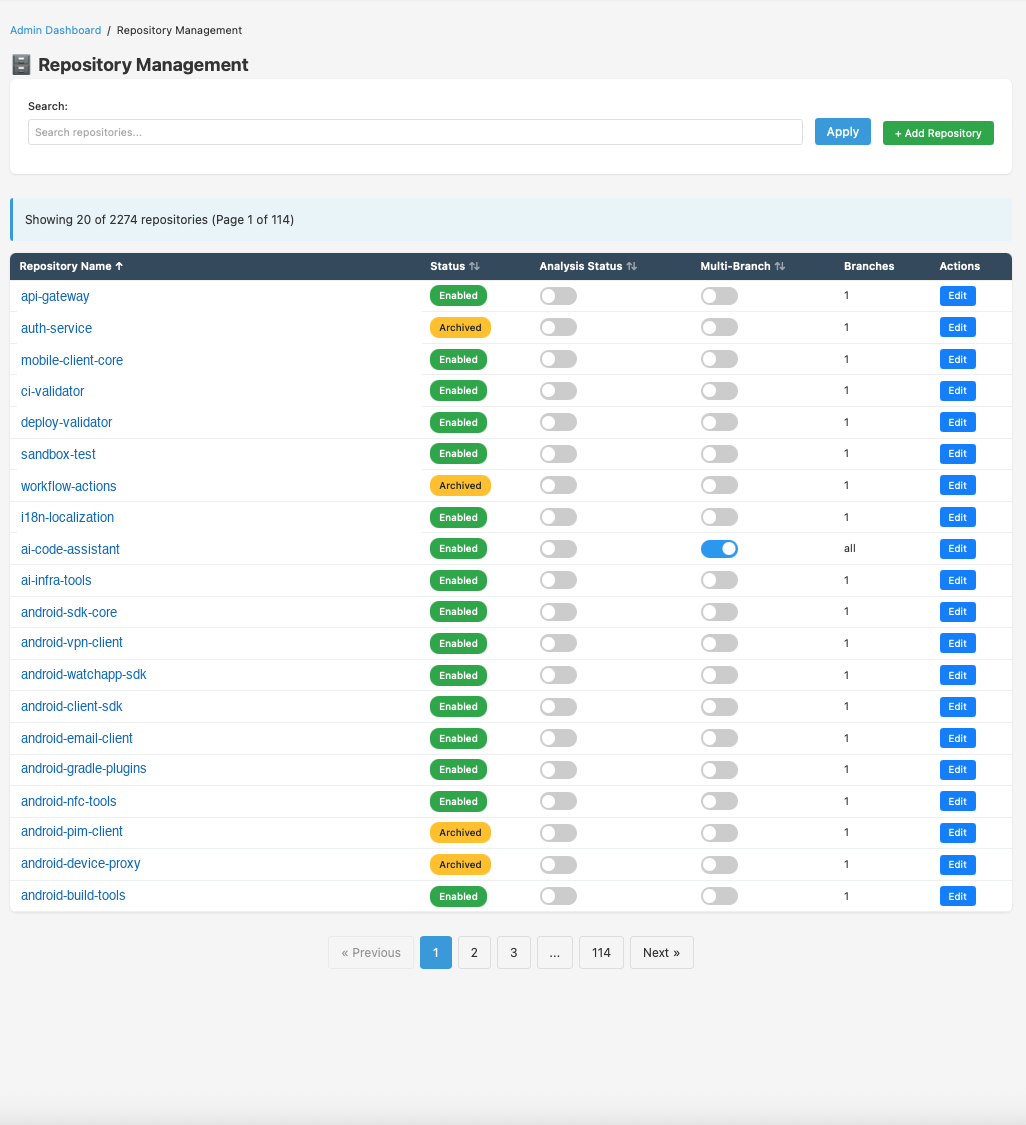The height and width of the screenshot is (1125, 1026).
Task: Jump to last page 114
Action: [x=601, y=953]
